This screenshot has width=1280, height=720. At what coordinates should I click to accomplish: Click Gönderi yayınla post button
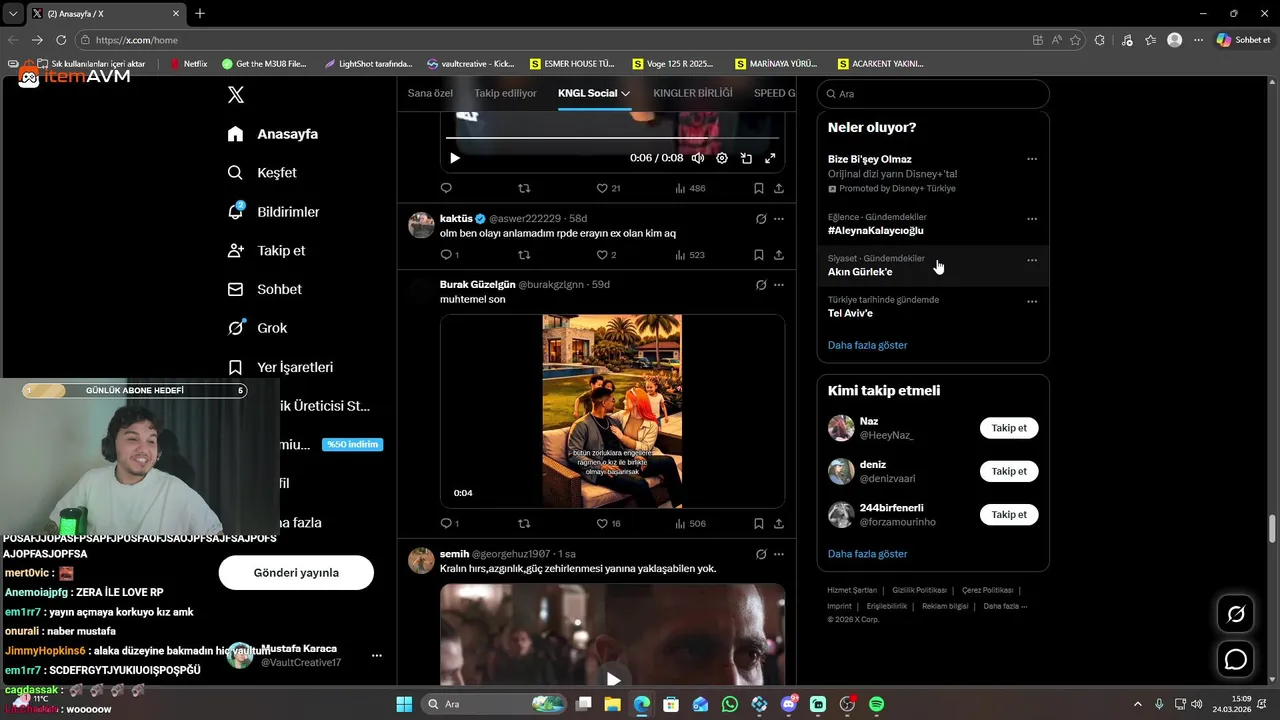[296, 573]
